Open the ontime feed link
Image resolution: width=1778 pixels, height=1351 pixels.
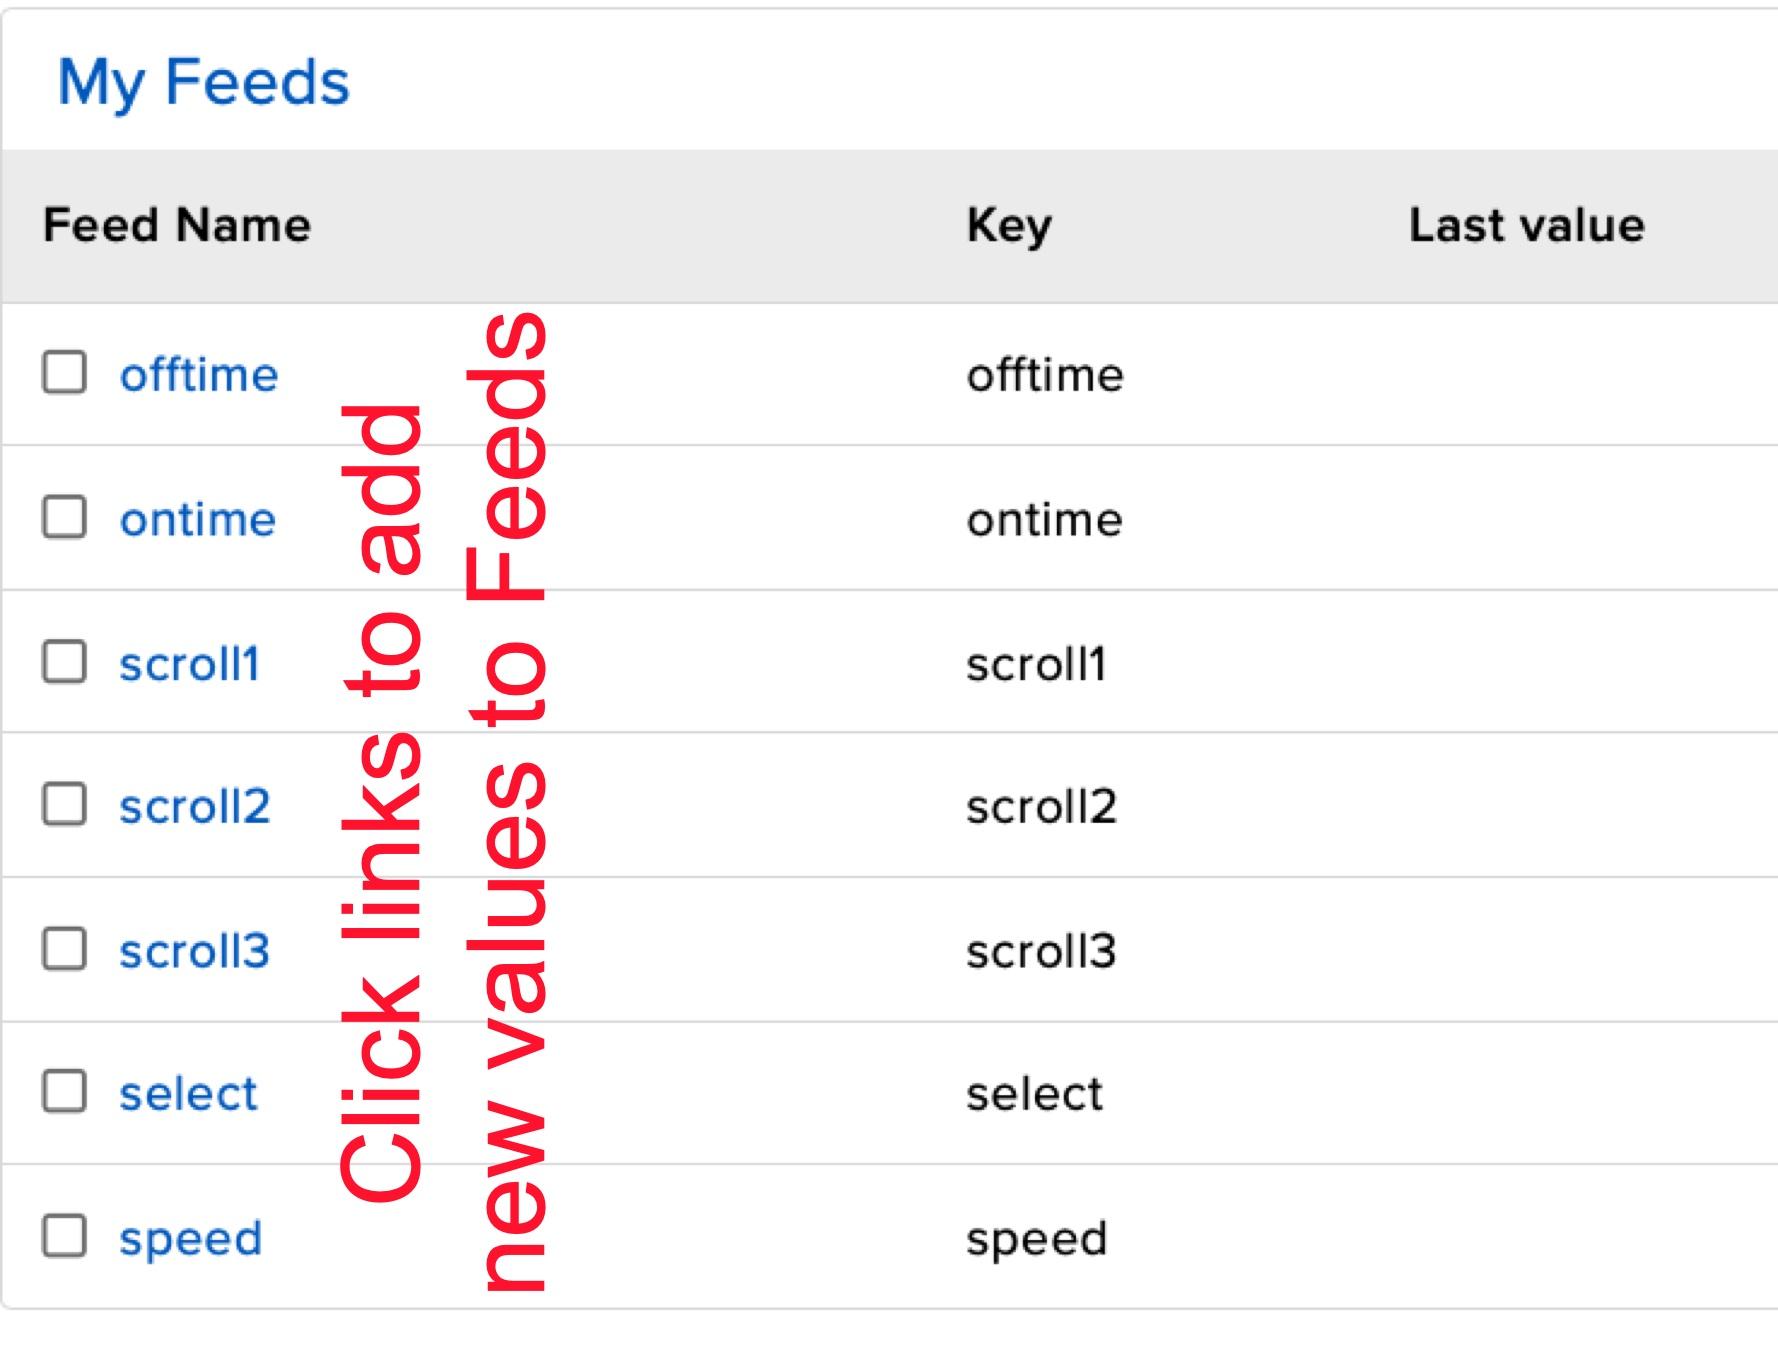(x=200, y=519)
